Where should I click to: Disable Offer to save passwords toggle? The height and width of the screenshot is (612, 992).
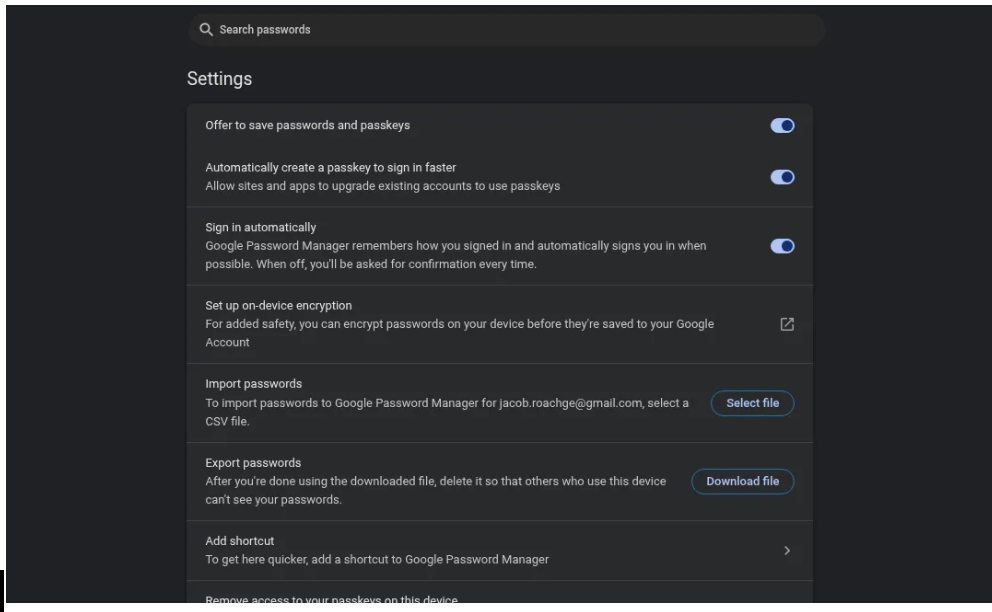pyautogui.click(x=782, y=126)
